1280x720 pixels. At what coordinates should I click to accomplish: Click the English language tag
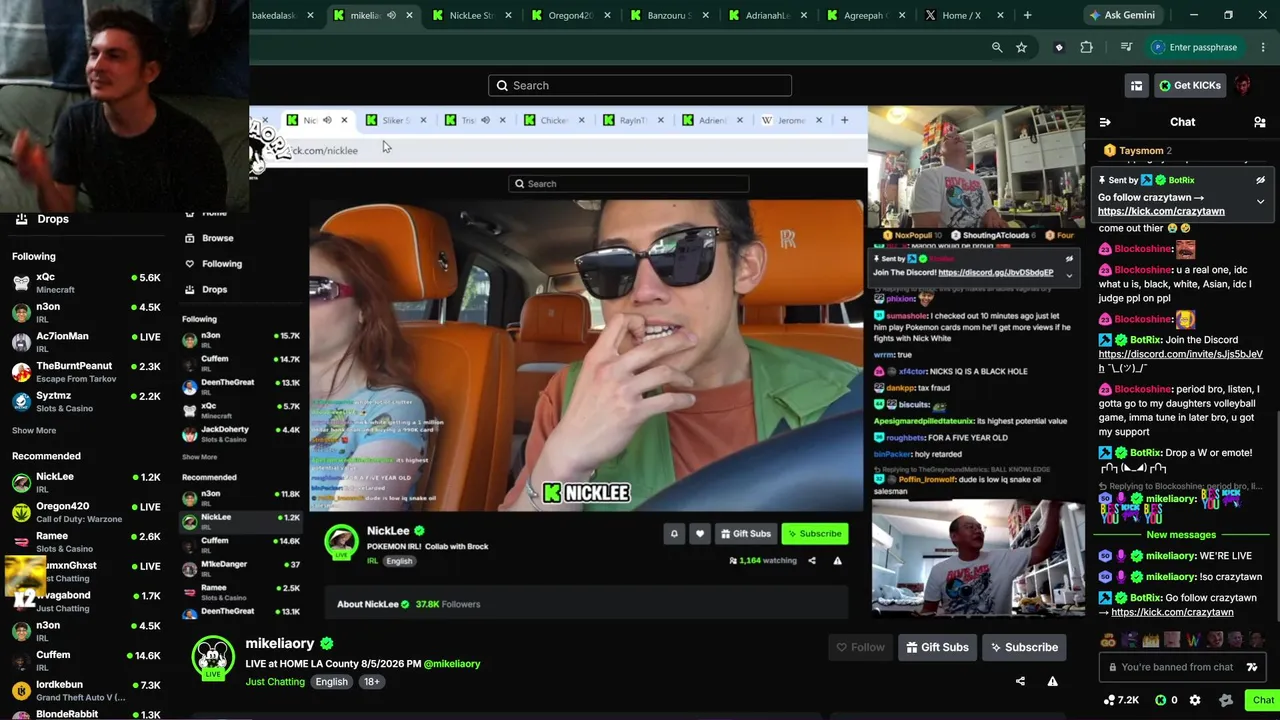click(x=331, y=682)
